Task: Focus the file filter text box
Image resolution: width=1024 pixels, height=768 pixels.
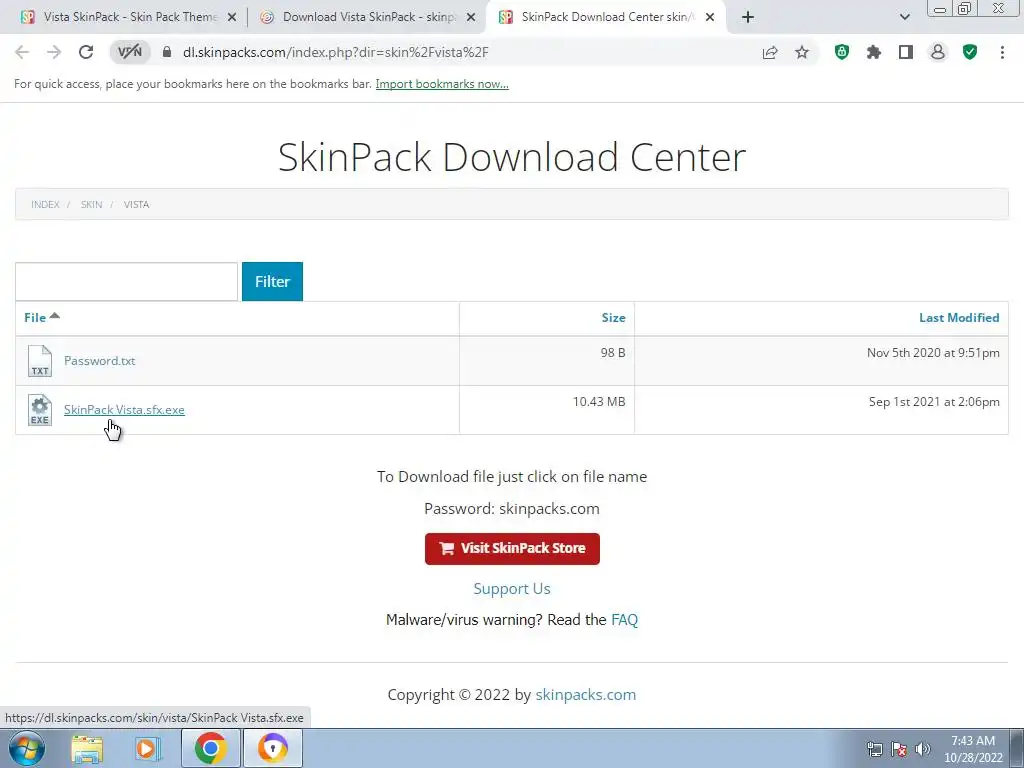Action: [127, 281]
